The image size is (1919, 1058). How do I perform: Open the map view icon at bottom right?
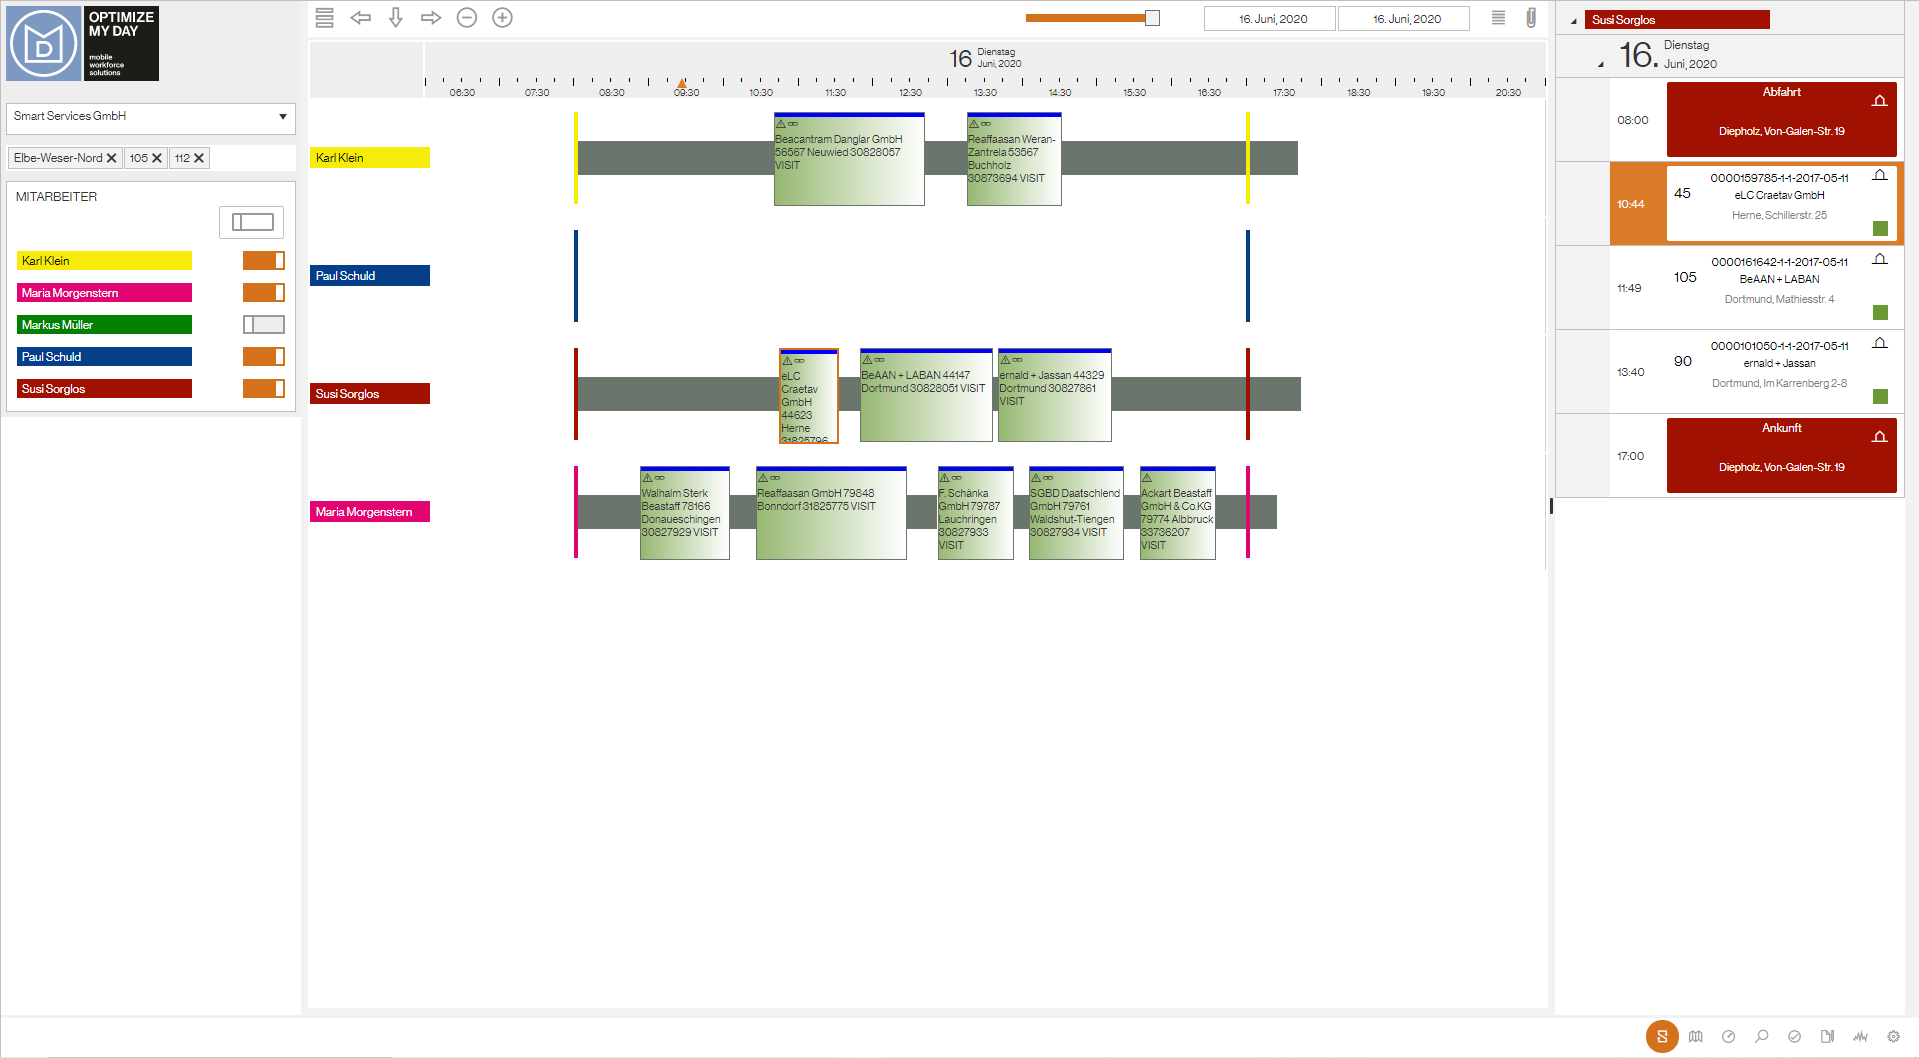pos(1695,1037)
